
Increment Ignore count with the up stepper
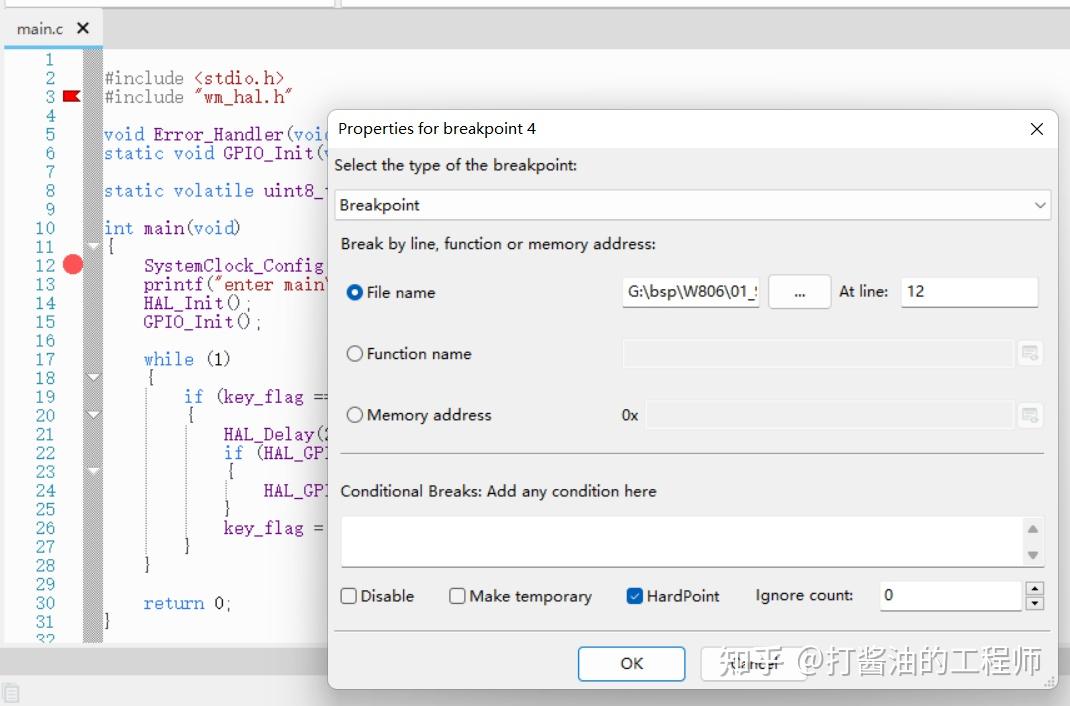coord(1034,589)
